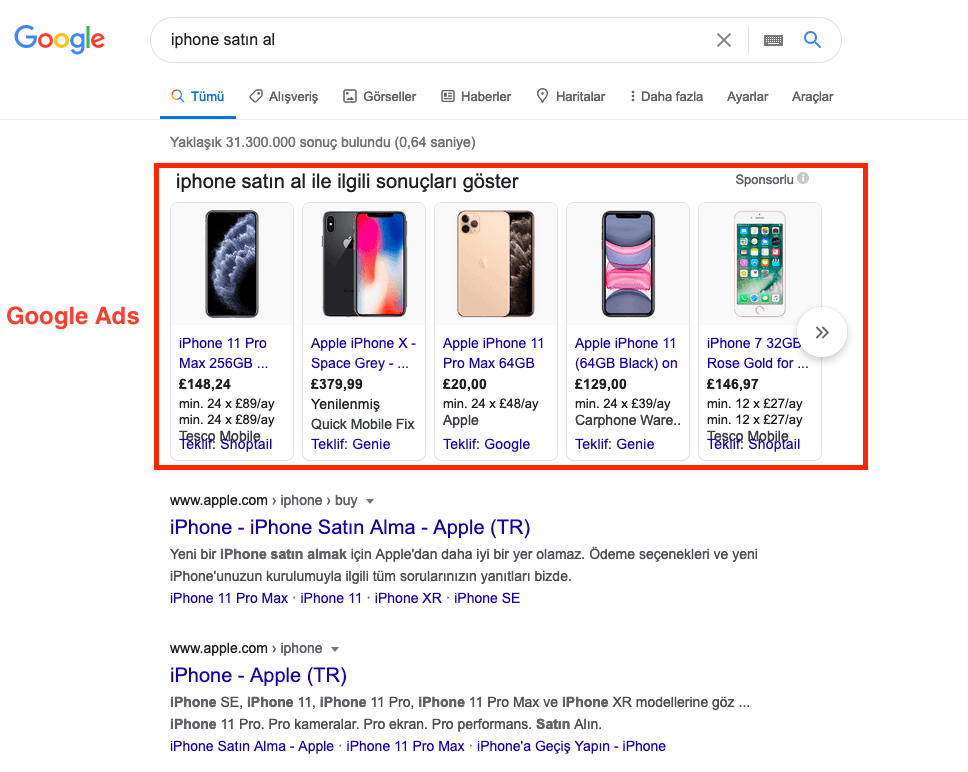Image resolution: width=968 pixels, height=772 pixels.
Task: Click the Sponsorlu label
Action: coord(764,180)
